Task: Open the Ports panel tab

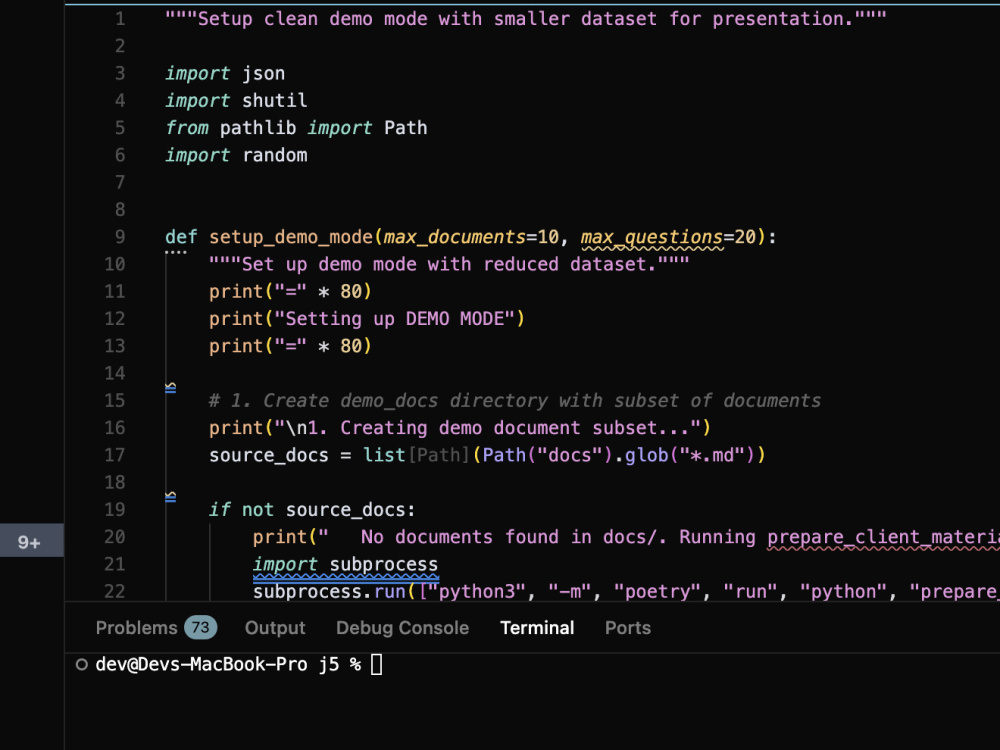Action: point(628,628)
